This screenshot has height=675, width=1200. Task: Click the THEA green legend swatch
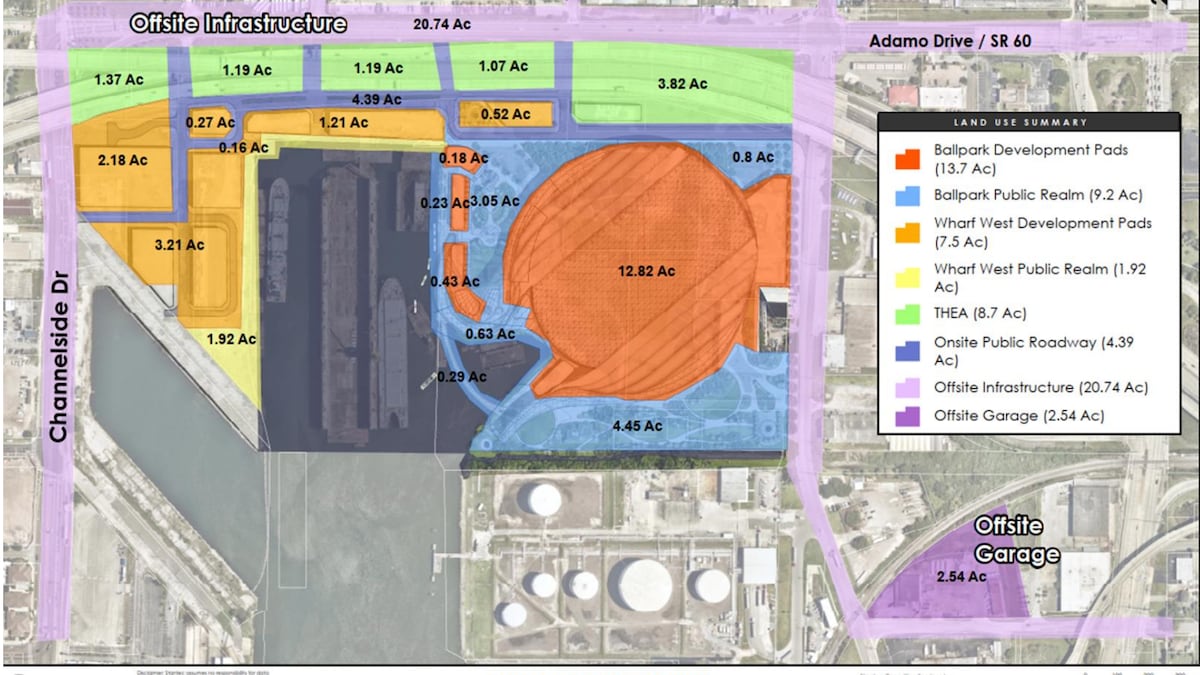908,314
